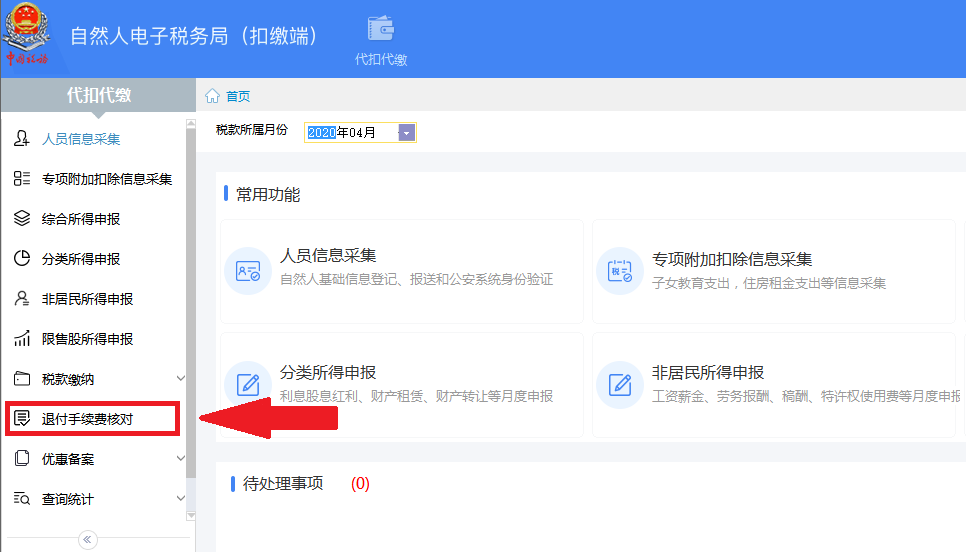The image size is (966, 552).
Task: Go to the 首页 breadcrumb link
Action: pos(238,96)
